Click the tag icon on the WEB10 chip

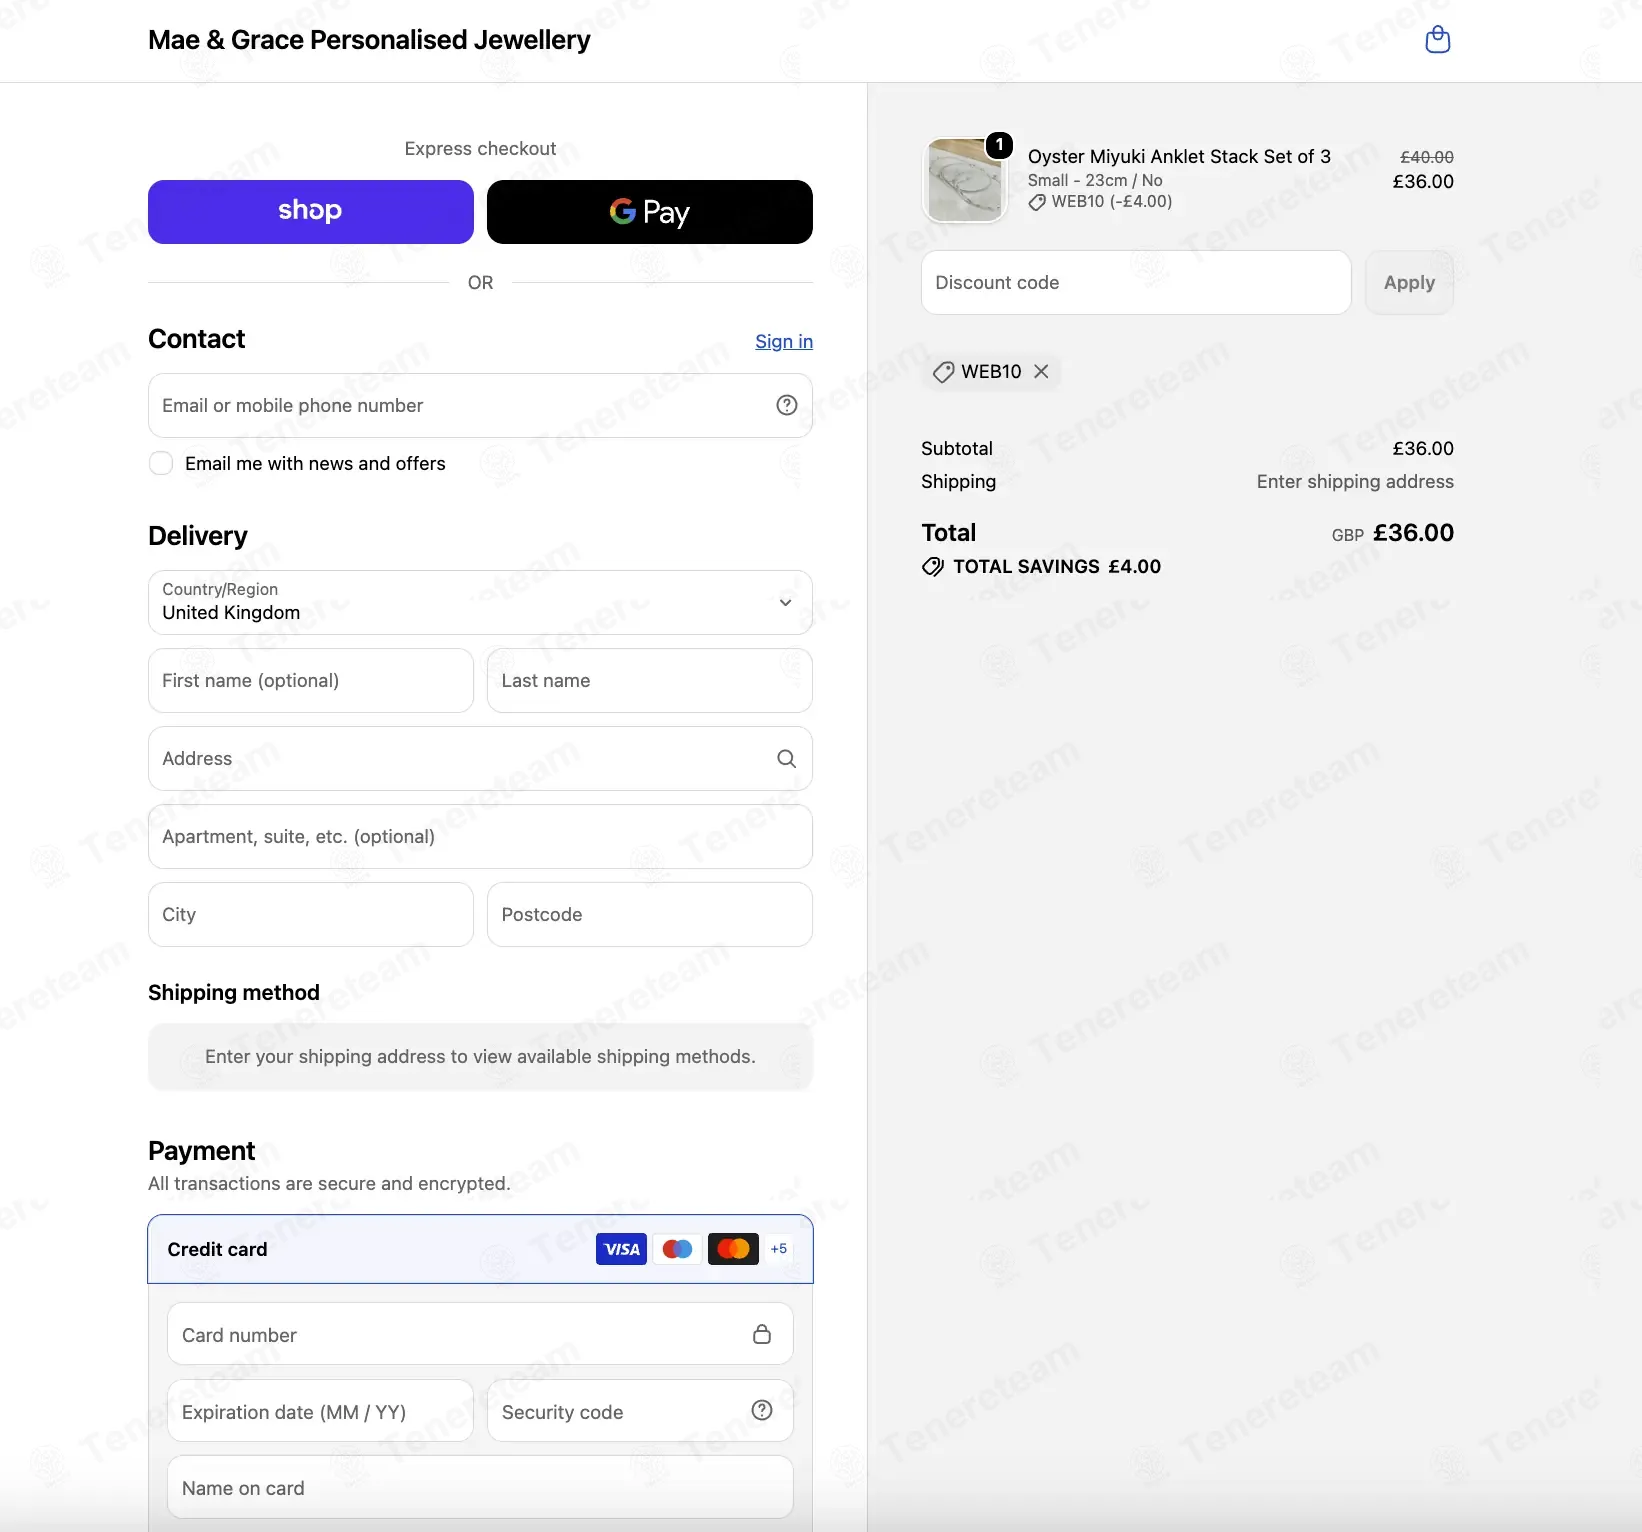coord(943,372)
